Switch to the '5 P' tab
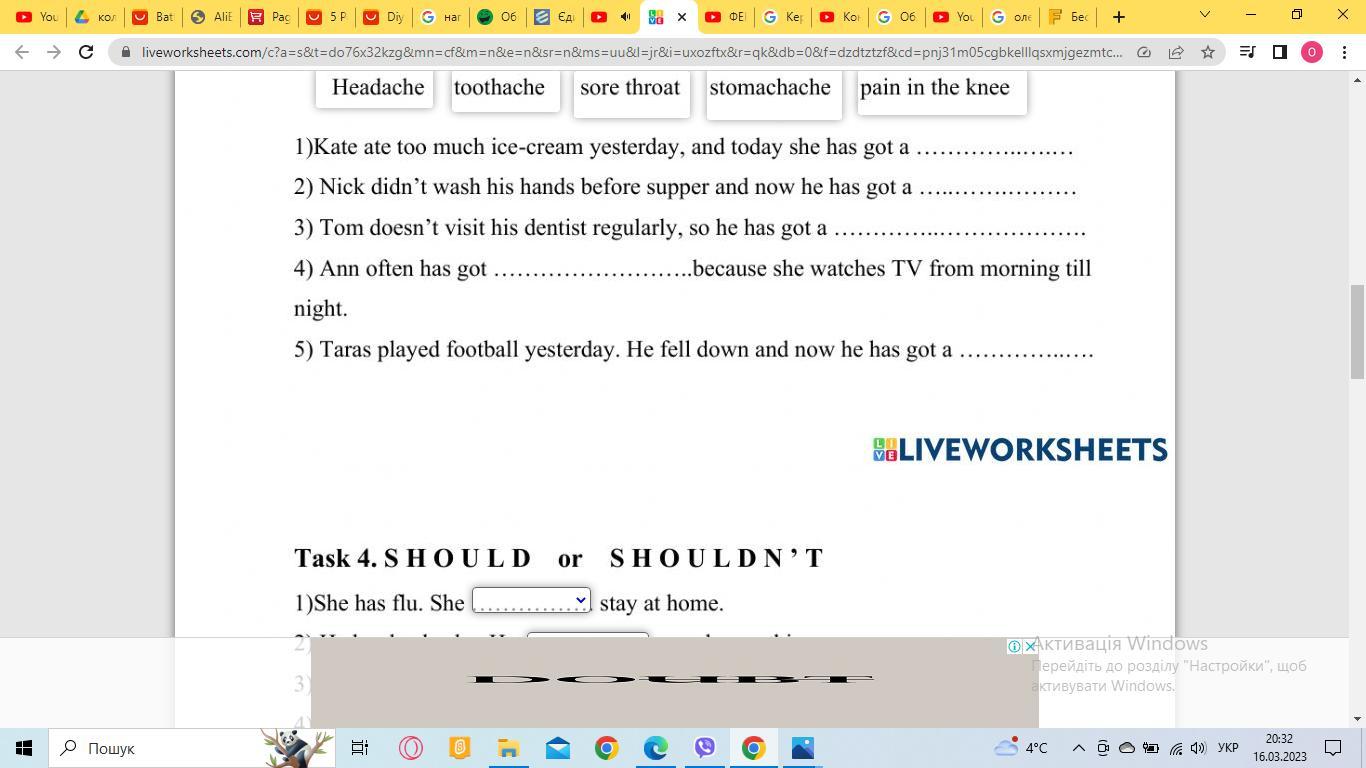This screenshot has height=768, width=1366. [x=327, y=17]
